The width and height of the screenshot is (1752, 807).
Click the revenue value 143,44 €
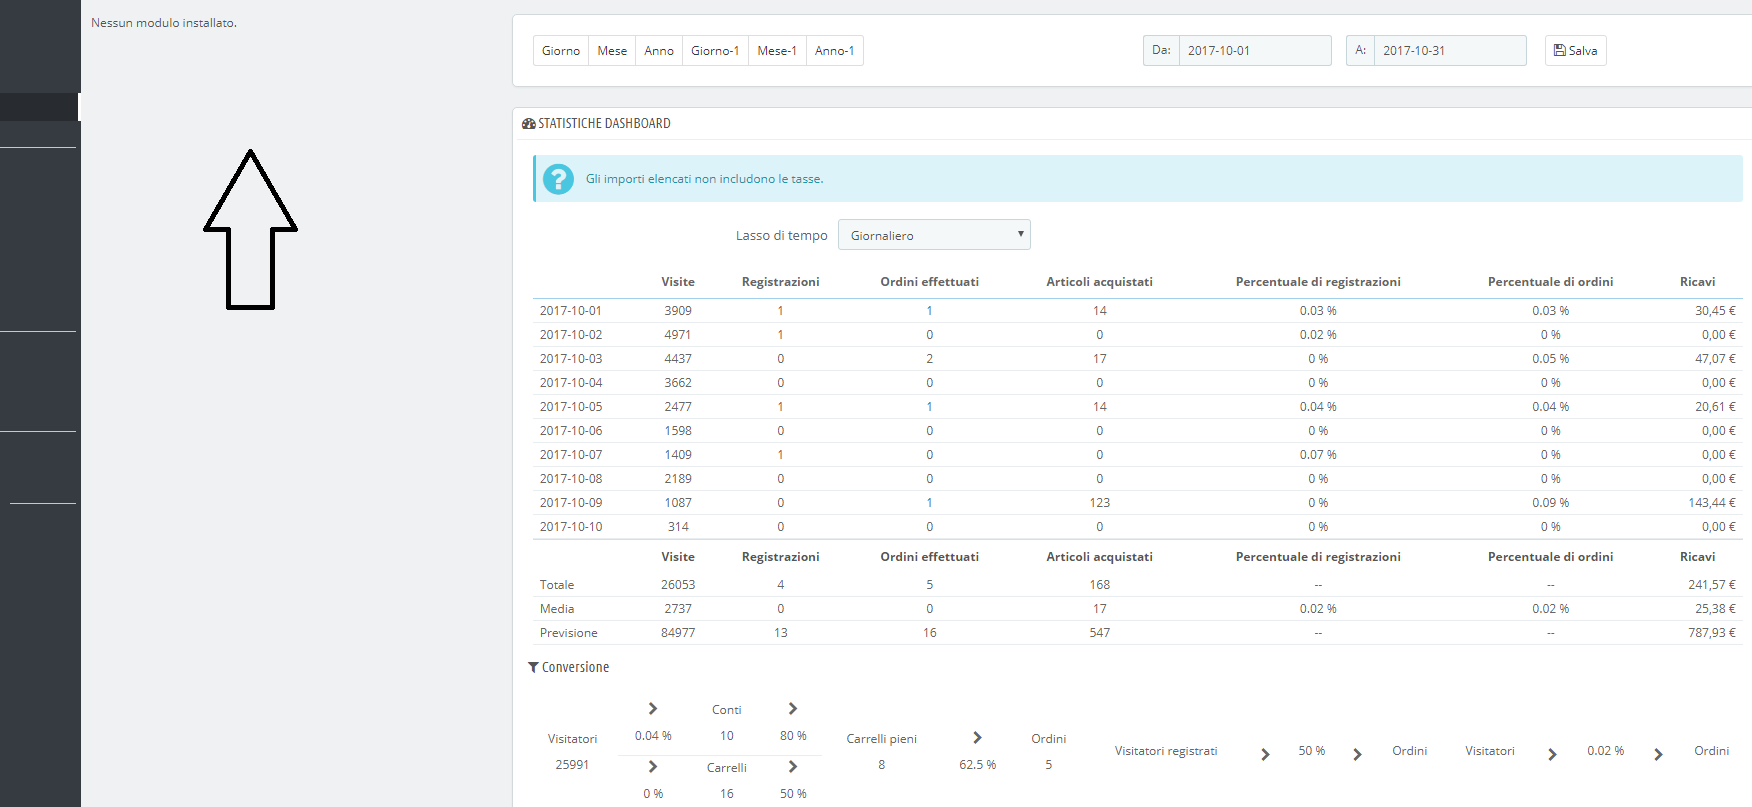1712,503
